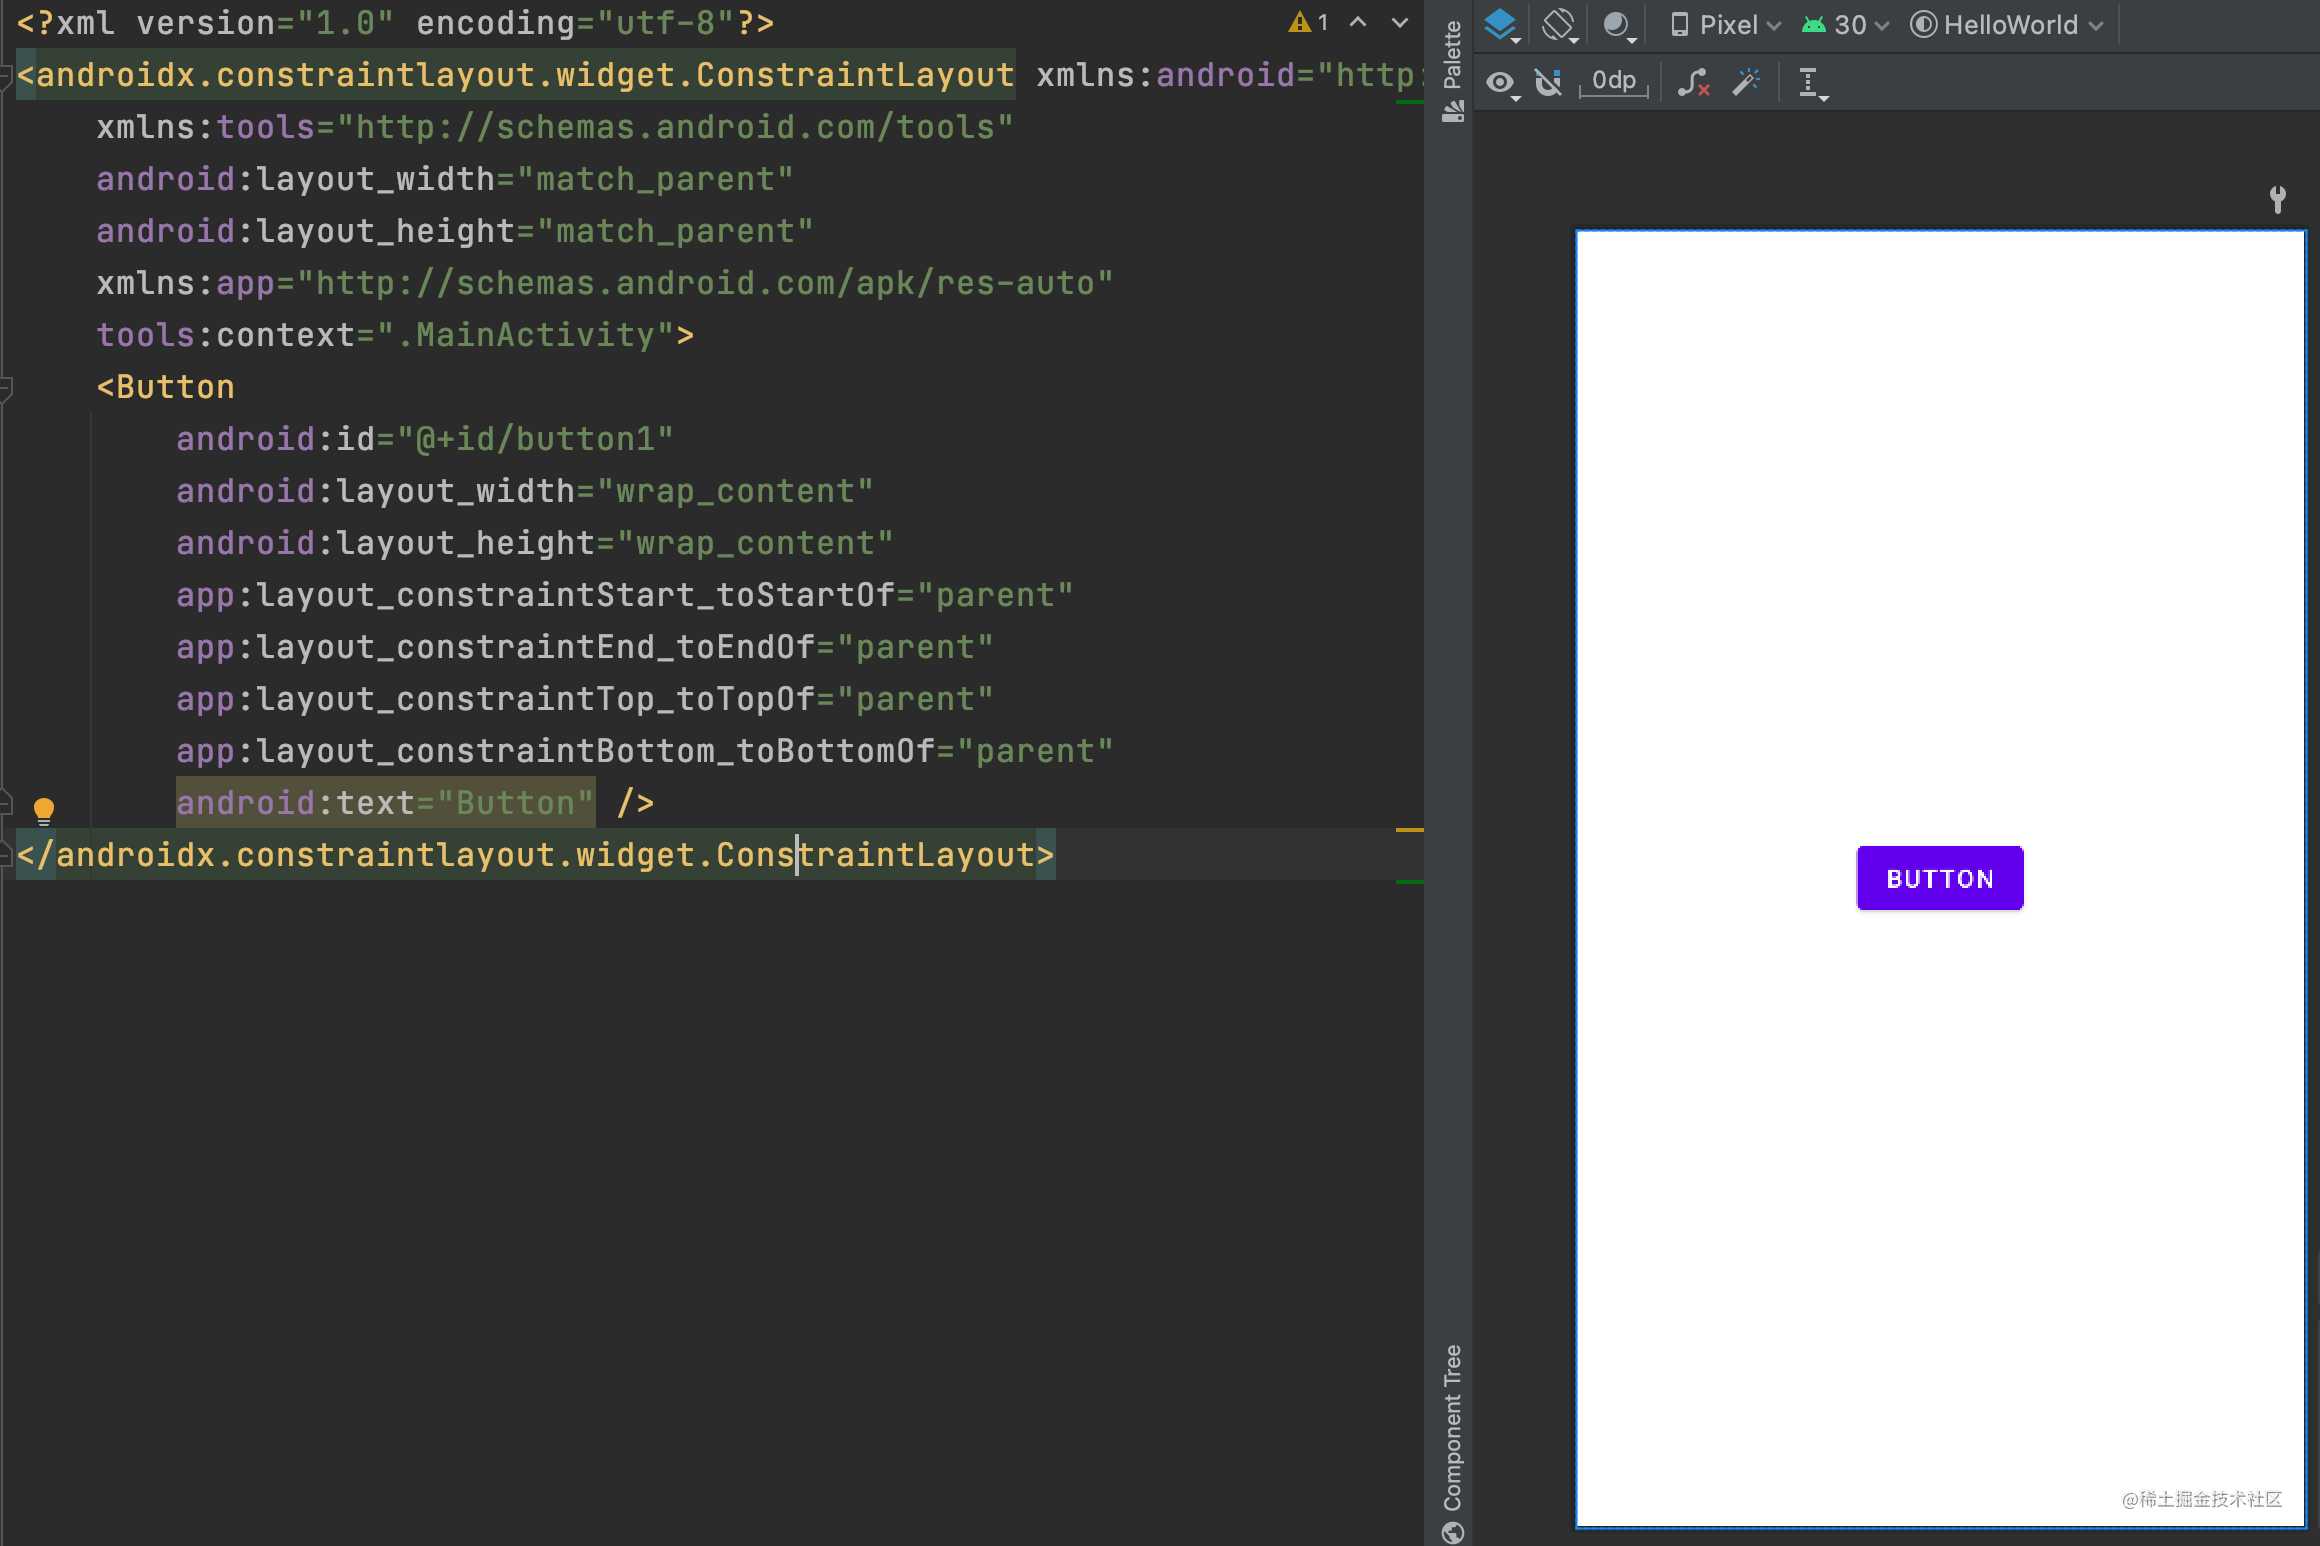This screenshot has width=2320, height=1546.
Task: Click the warning triangle error indicator
Action: [1295, 22]
